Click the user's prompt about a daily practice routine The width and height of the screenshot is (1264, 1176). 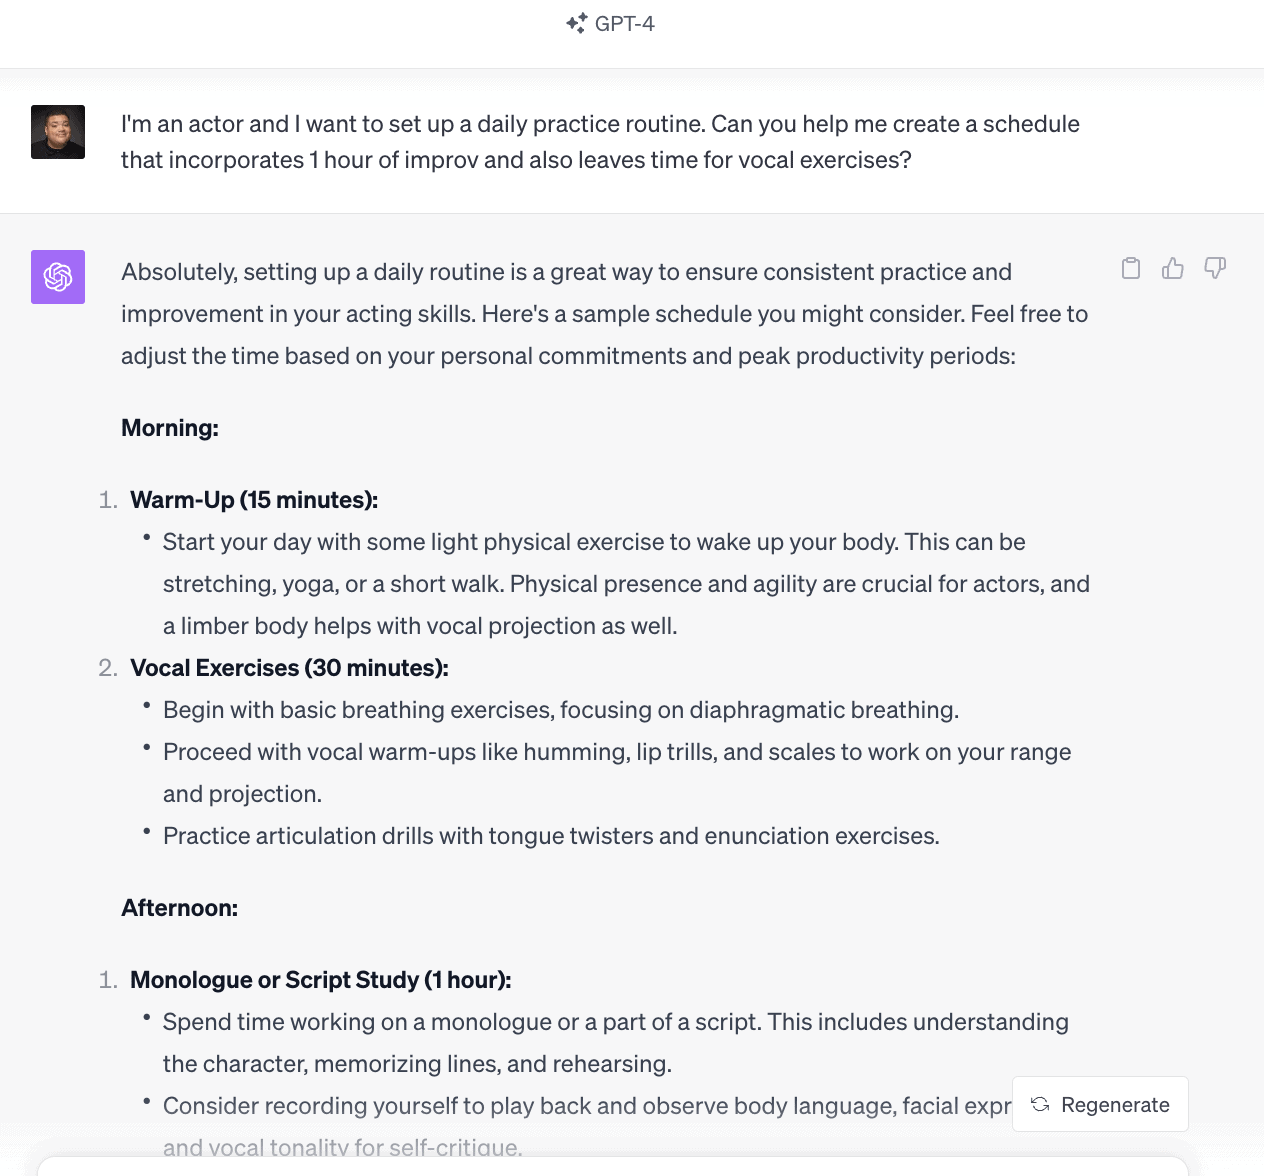pos(600,142)
